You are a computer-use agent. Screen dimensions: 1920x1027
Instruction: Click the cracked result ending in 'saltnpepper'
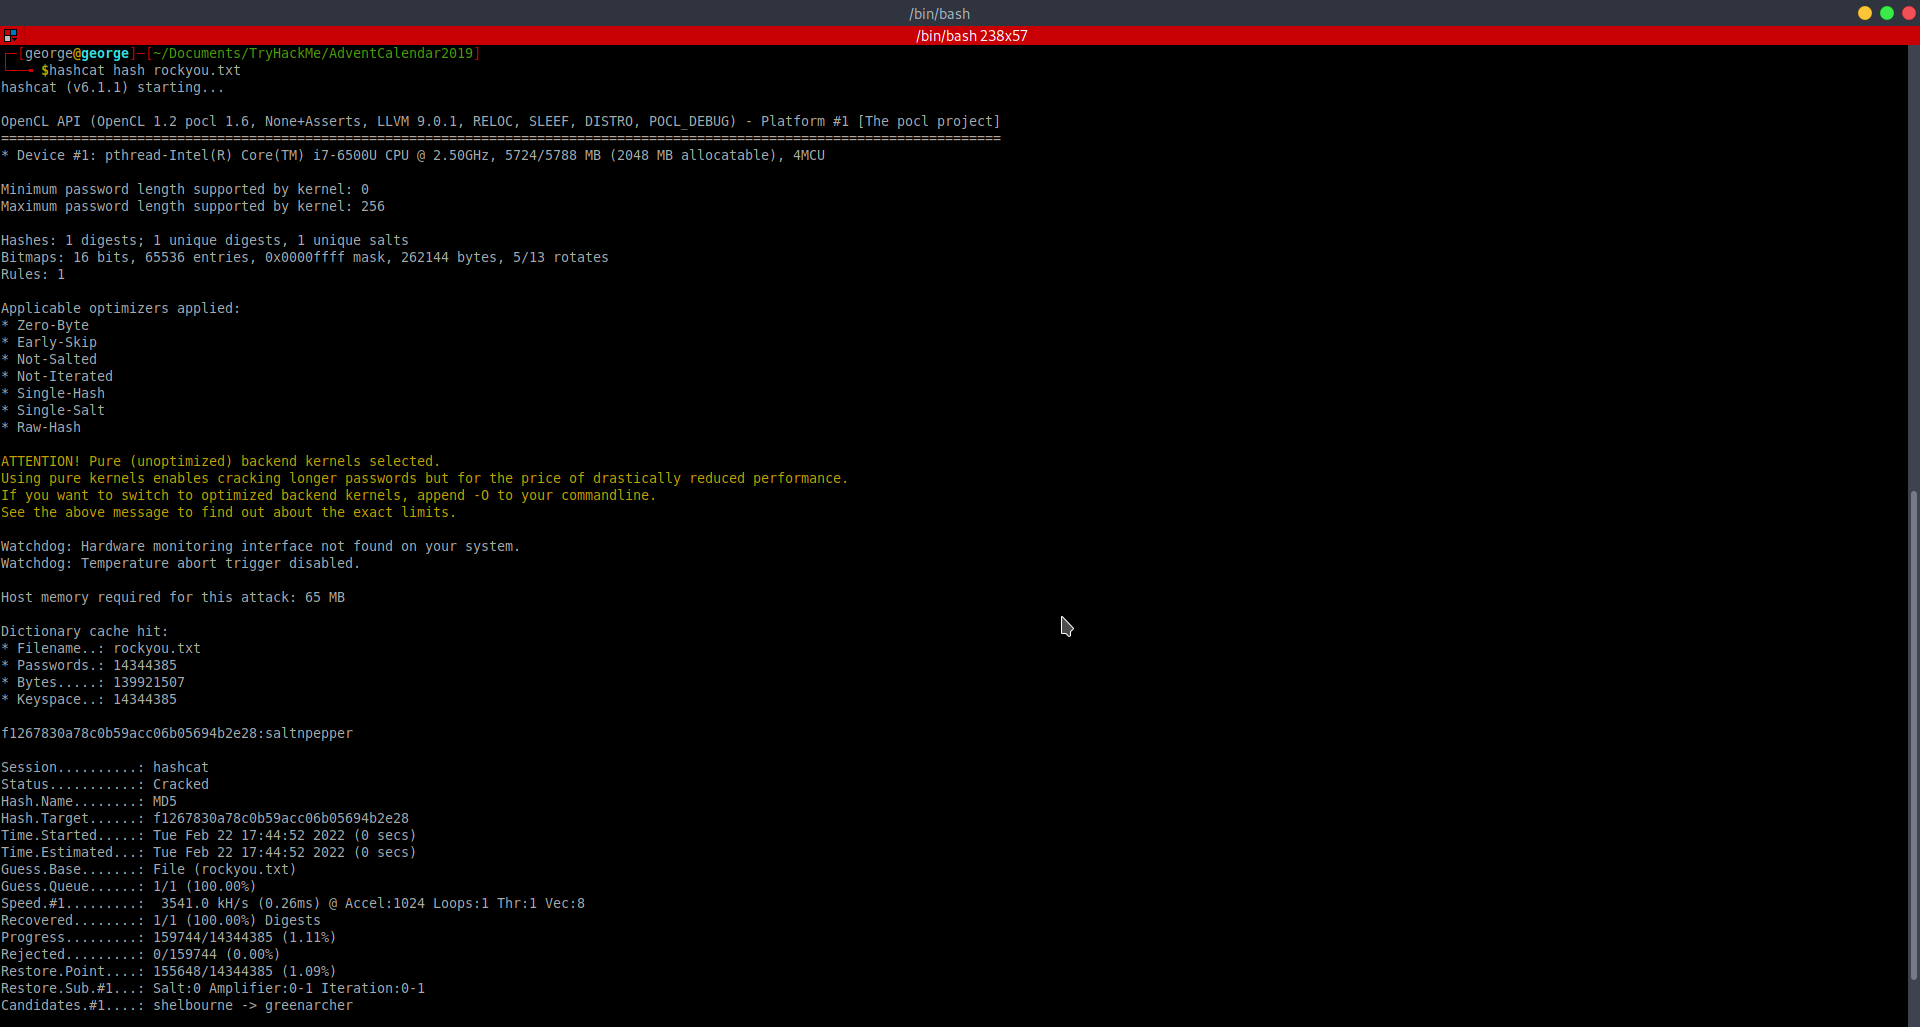click(177, 734)
